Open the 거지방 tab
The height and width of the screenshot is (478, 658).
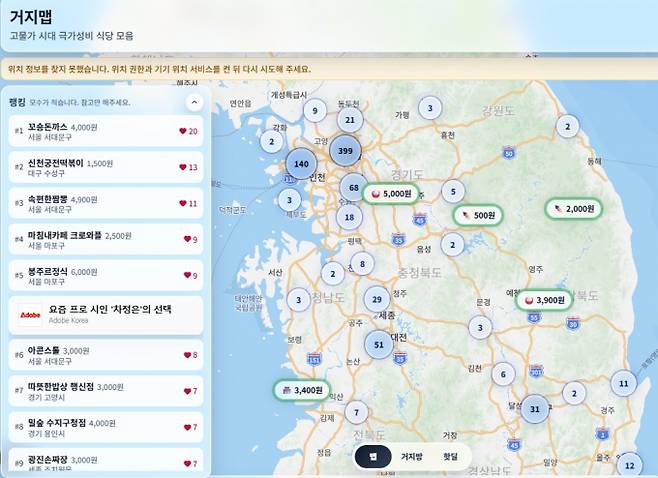click(x=411, y=457)
